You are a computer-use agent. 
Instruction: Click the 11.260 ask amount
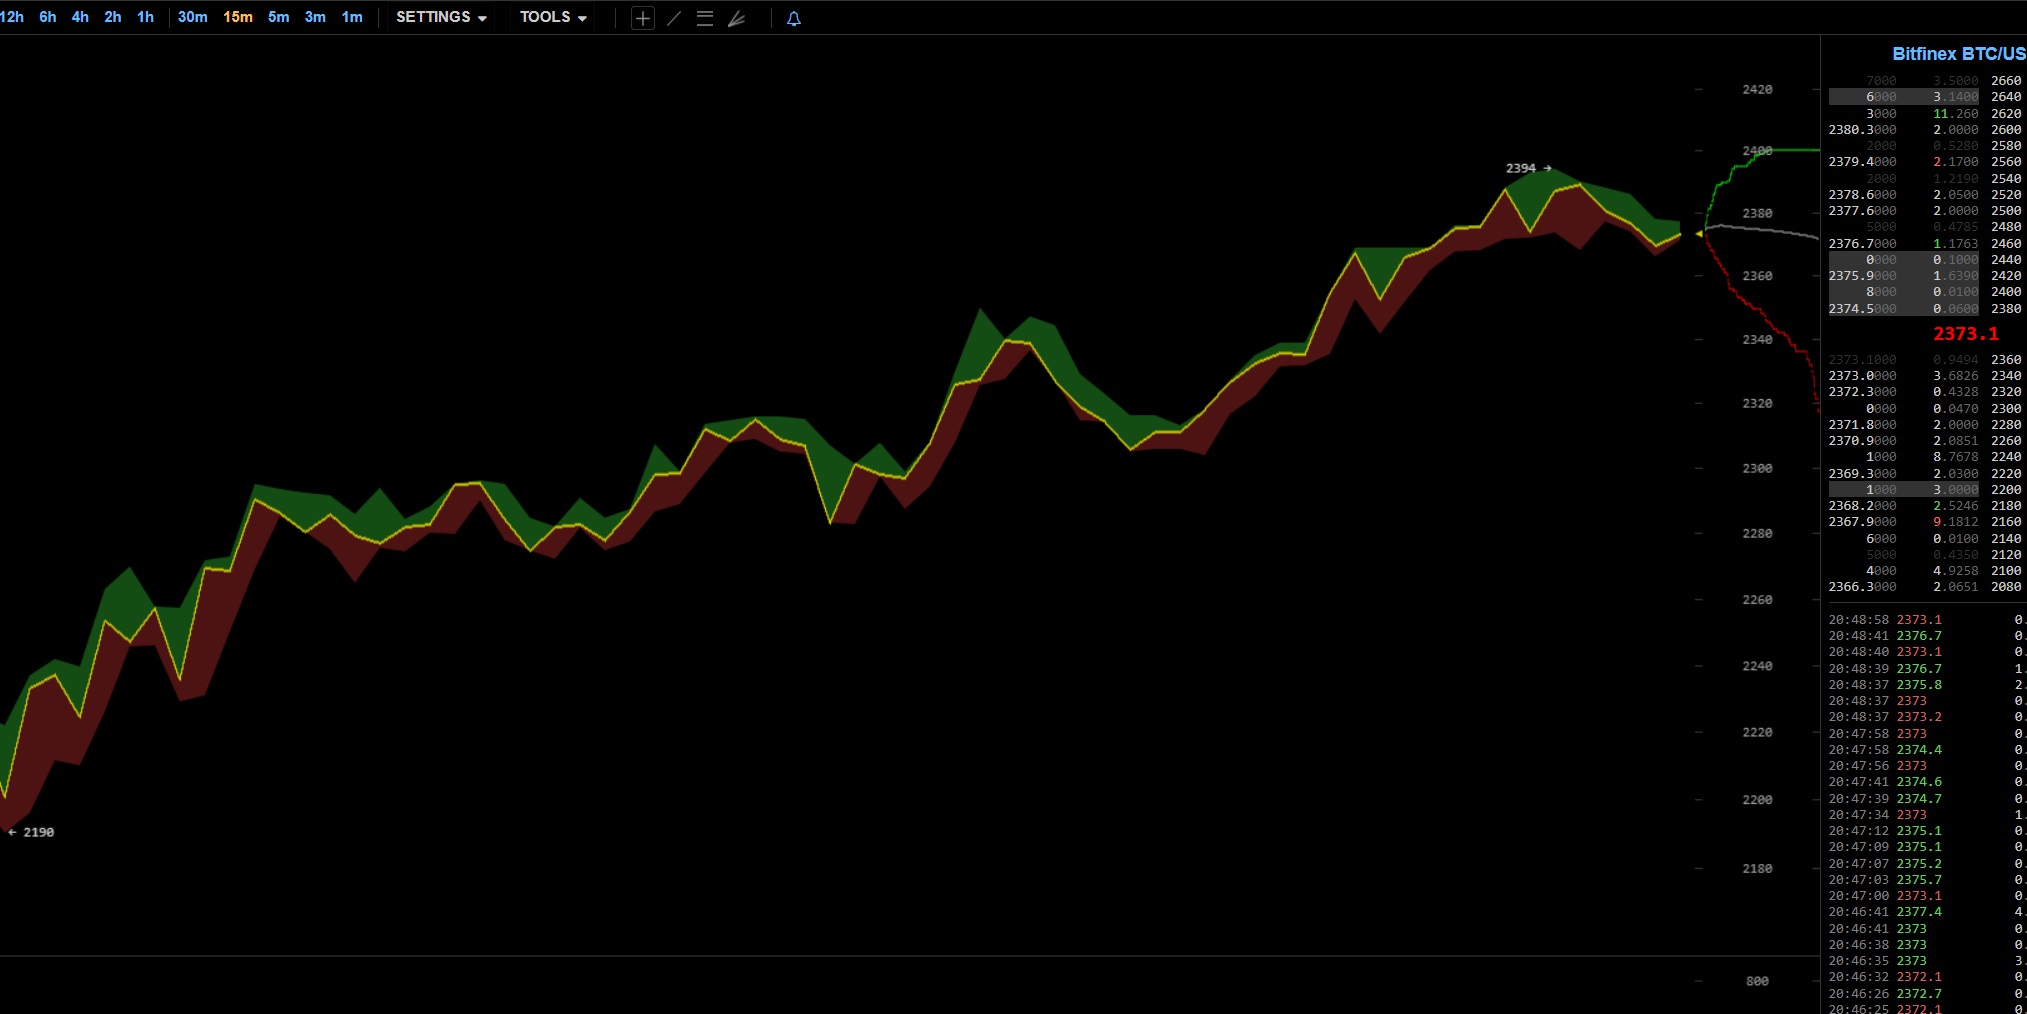tap(1955, 114)
